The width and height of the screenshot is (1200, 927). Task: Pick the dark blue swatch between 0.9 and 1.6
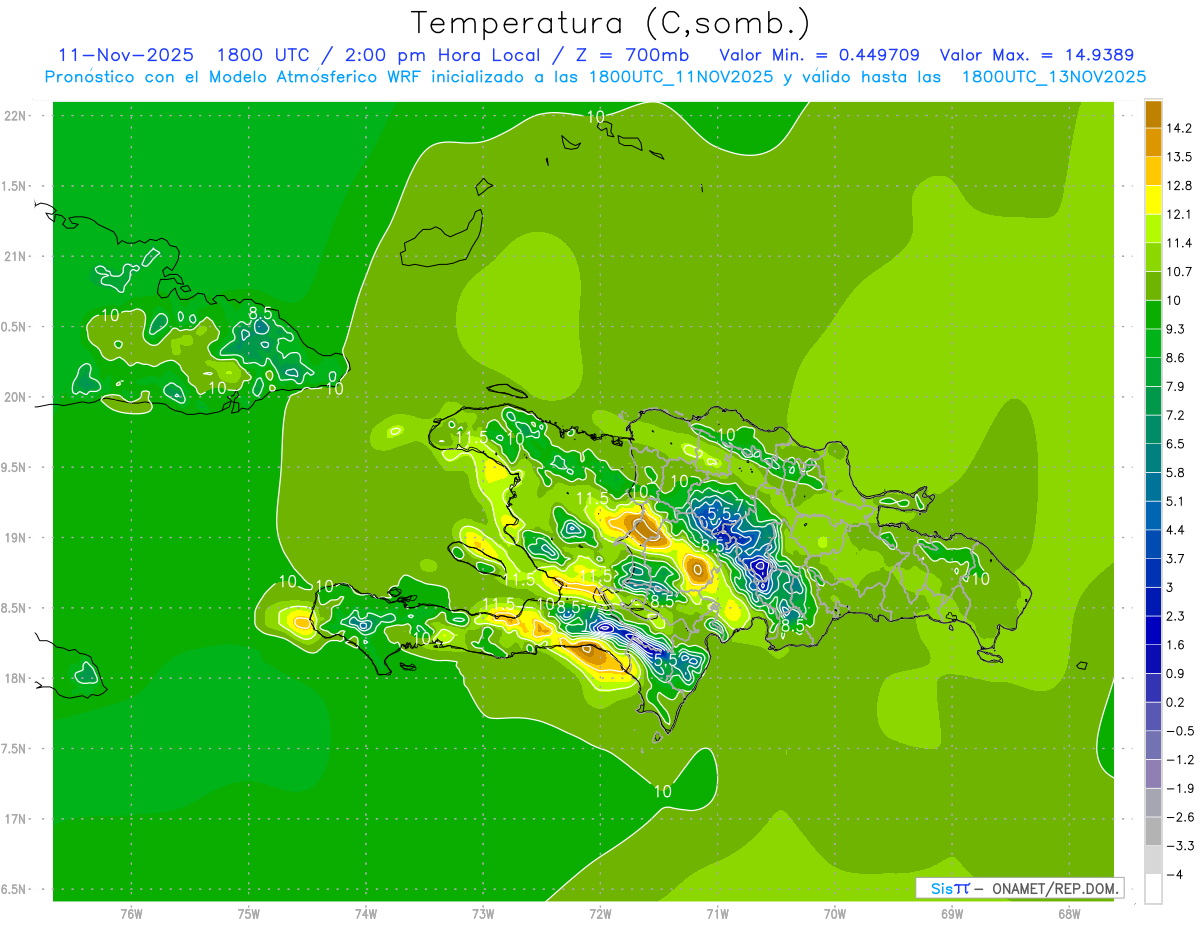[x=1153, y=660]
